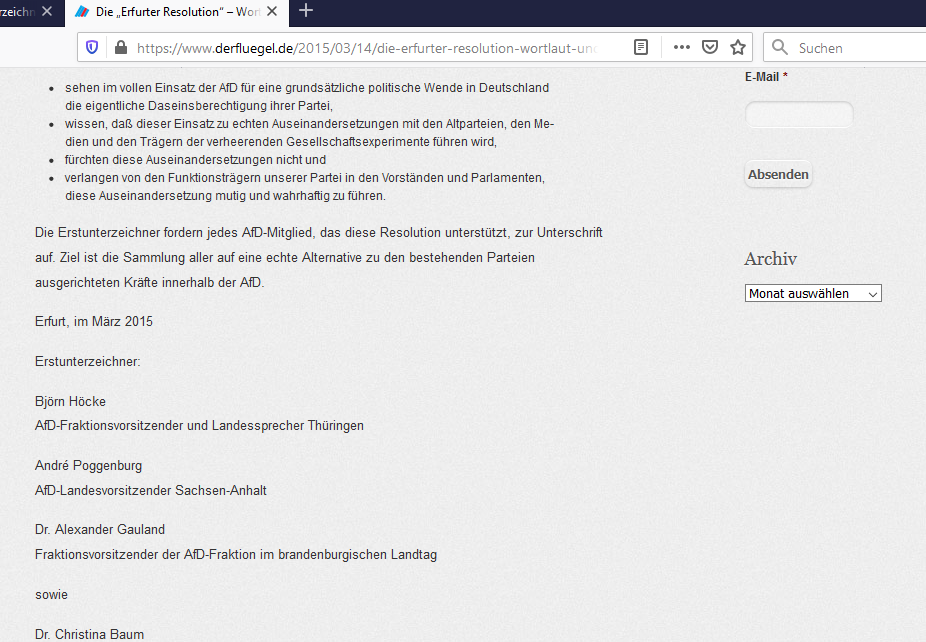Image resolution: width=926 pixels, height=642 pixels.
Task: Switch to the Erfurter Resolution tab
Action: [x=177, y=12]
